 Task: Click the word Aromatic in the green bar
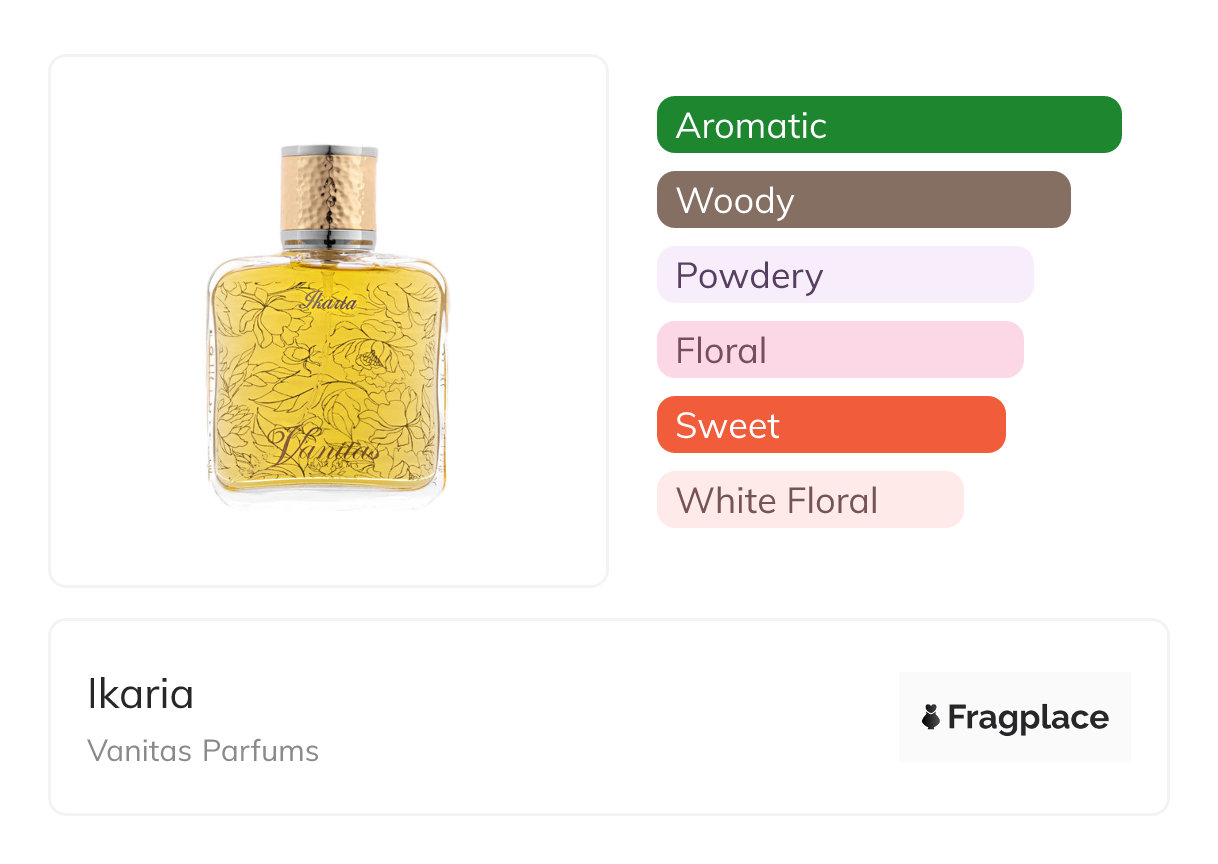point(751,125)
